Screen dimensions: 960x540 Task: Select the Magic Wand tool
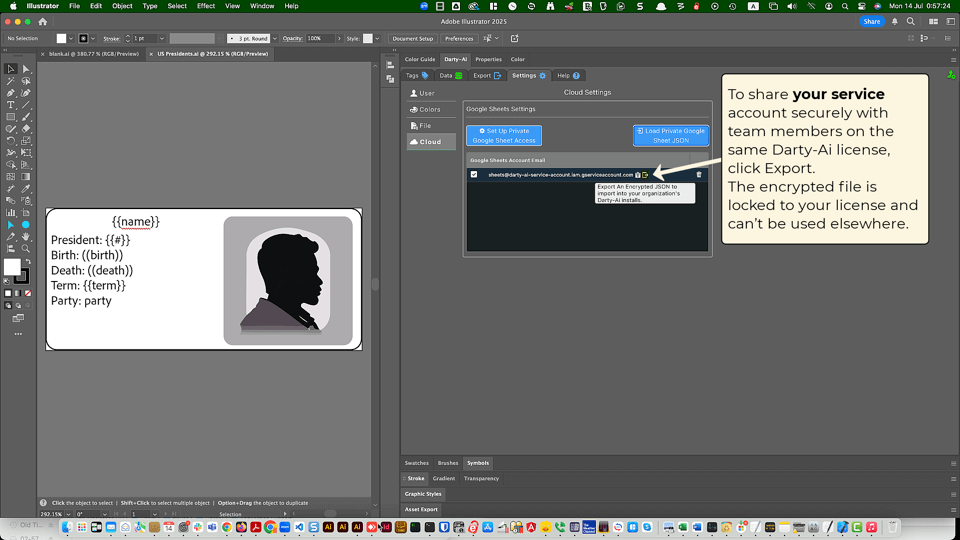[x=10, y=81]
